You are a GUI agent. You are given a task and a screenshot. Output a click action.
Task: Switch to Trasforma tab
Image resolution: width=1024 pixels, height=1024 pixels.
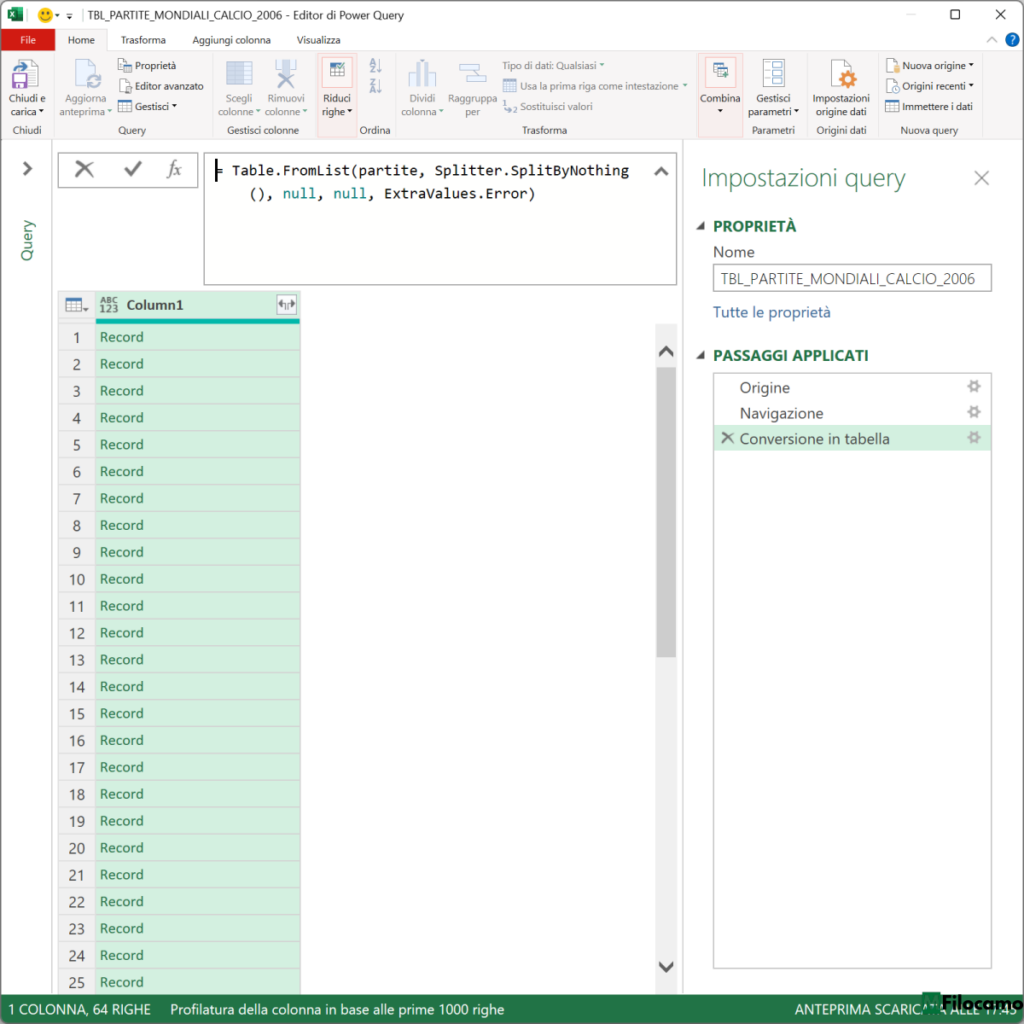coord(143,40)
